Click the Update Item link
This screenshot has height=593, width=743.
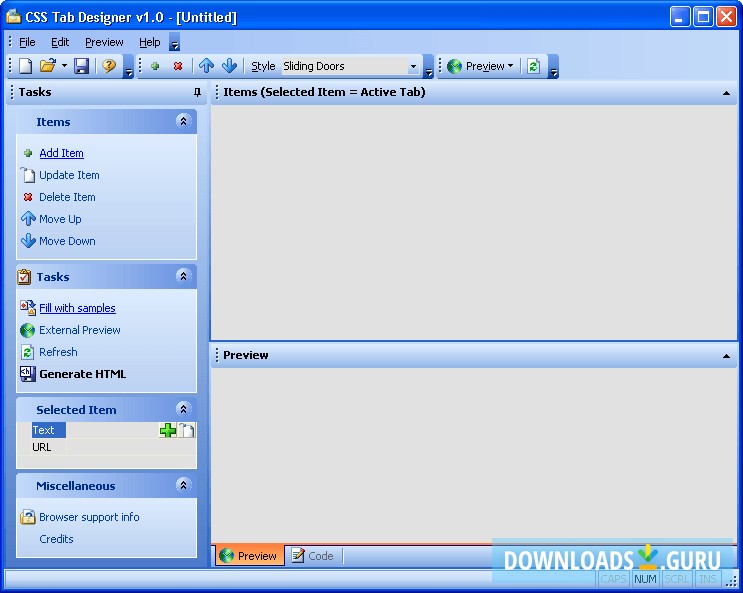pyautogui.click(x=69, y=175)
